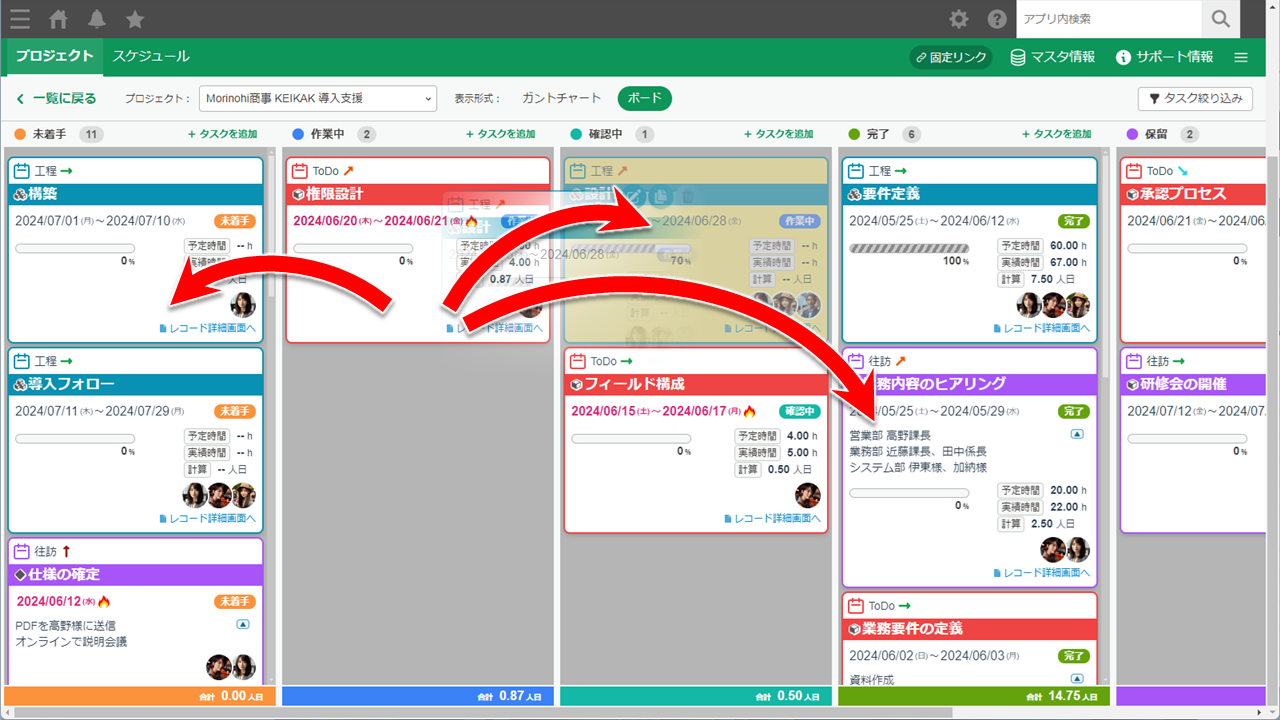Open サポート情報 menu

tap(1164, 57)
